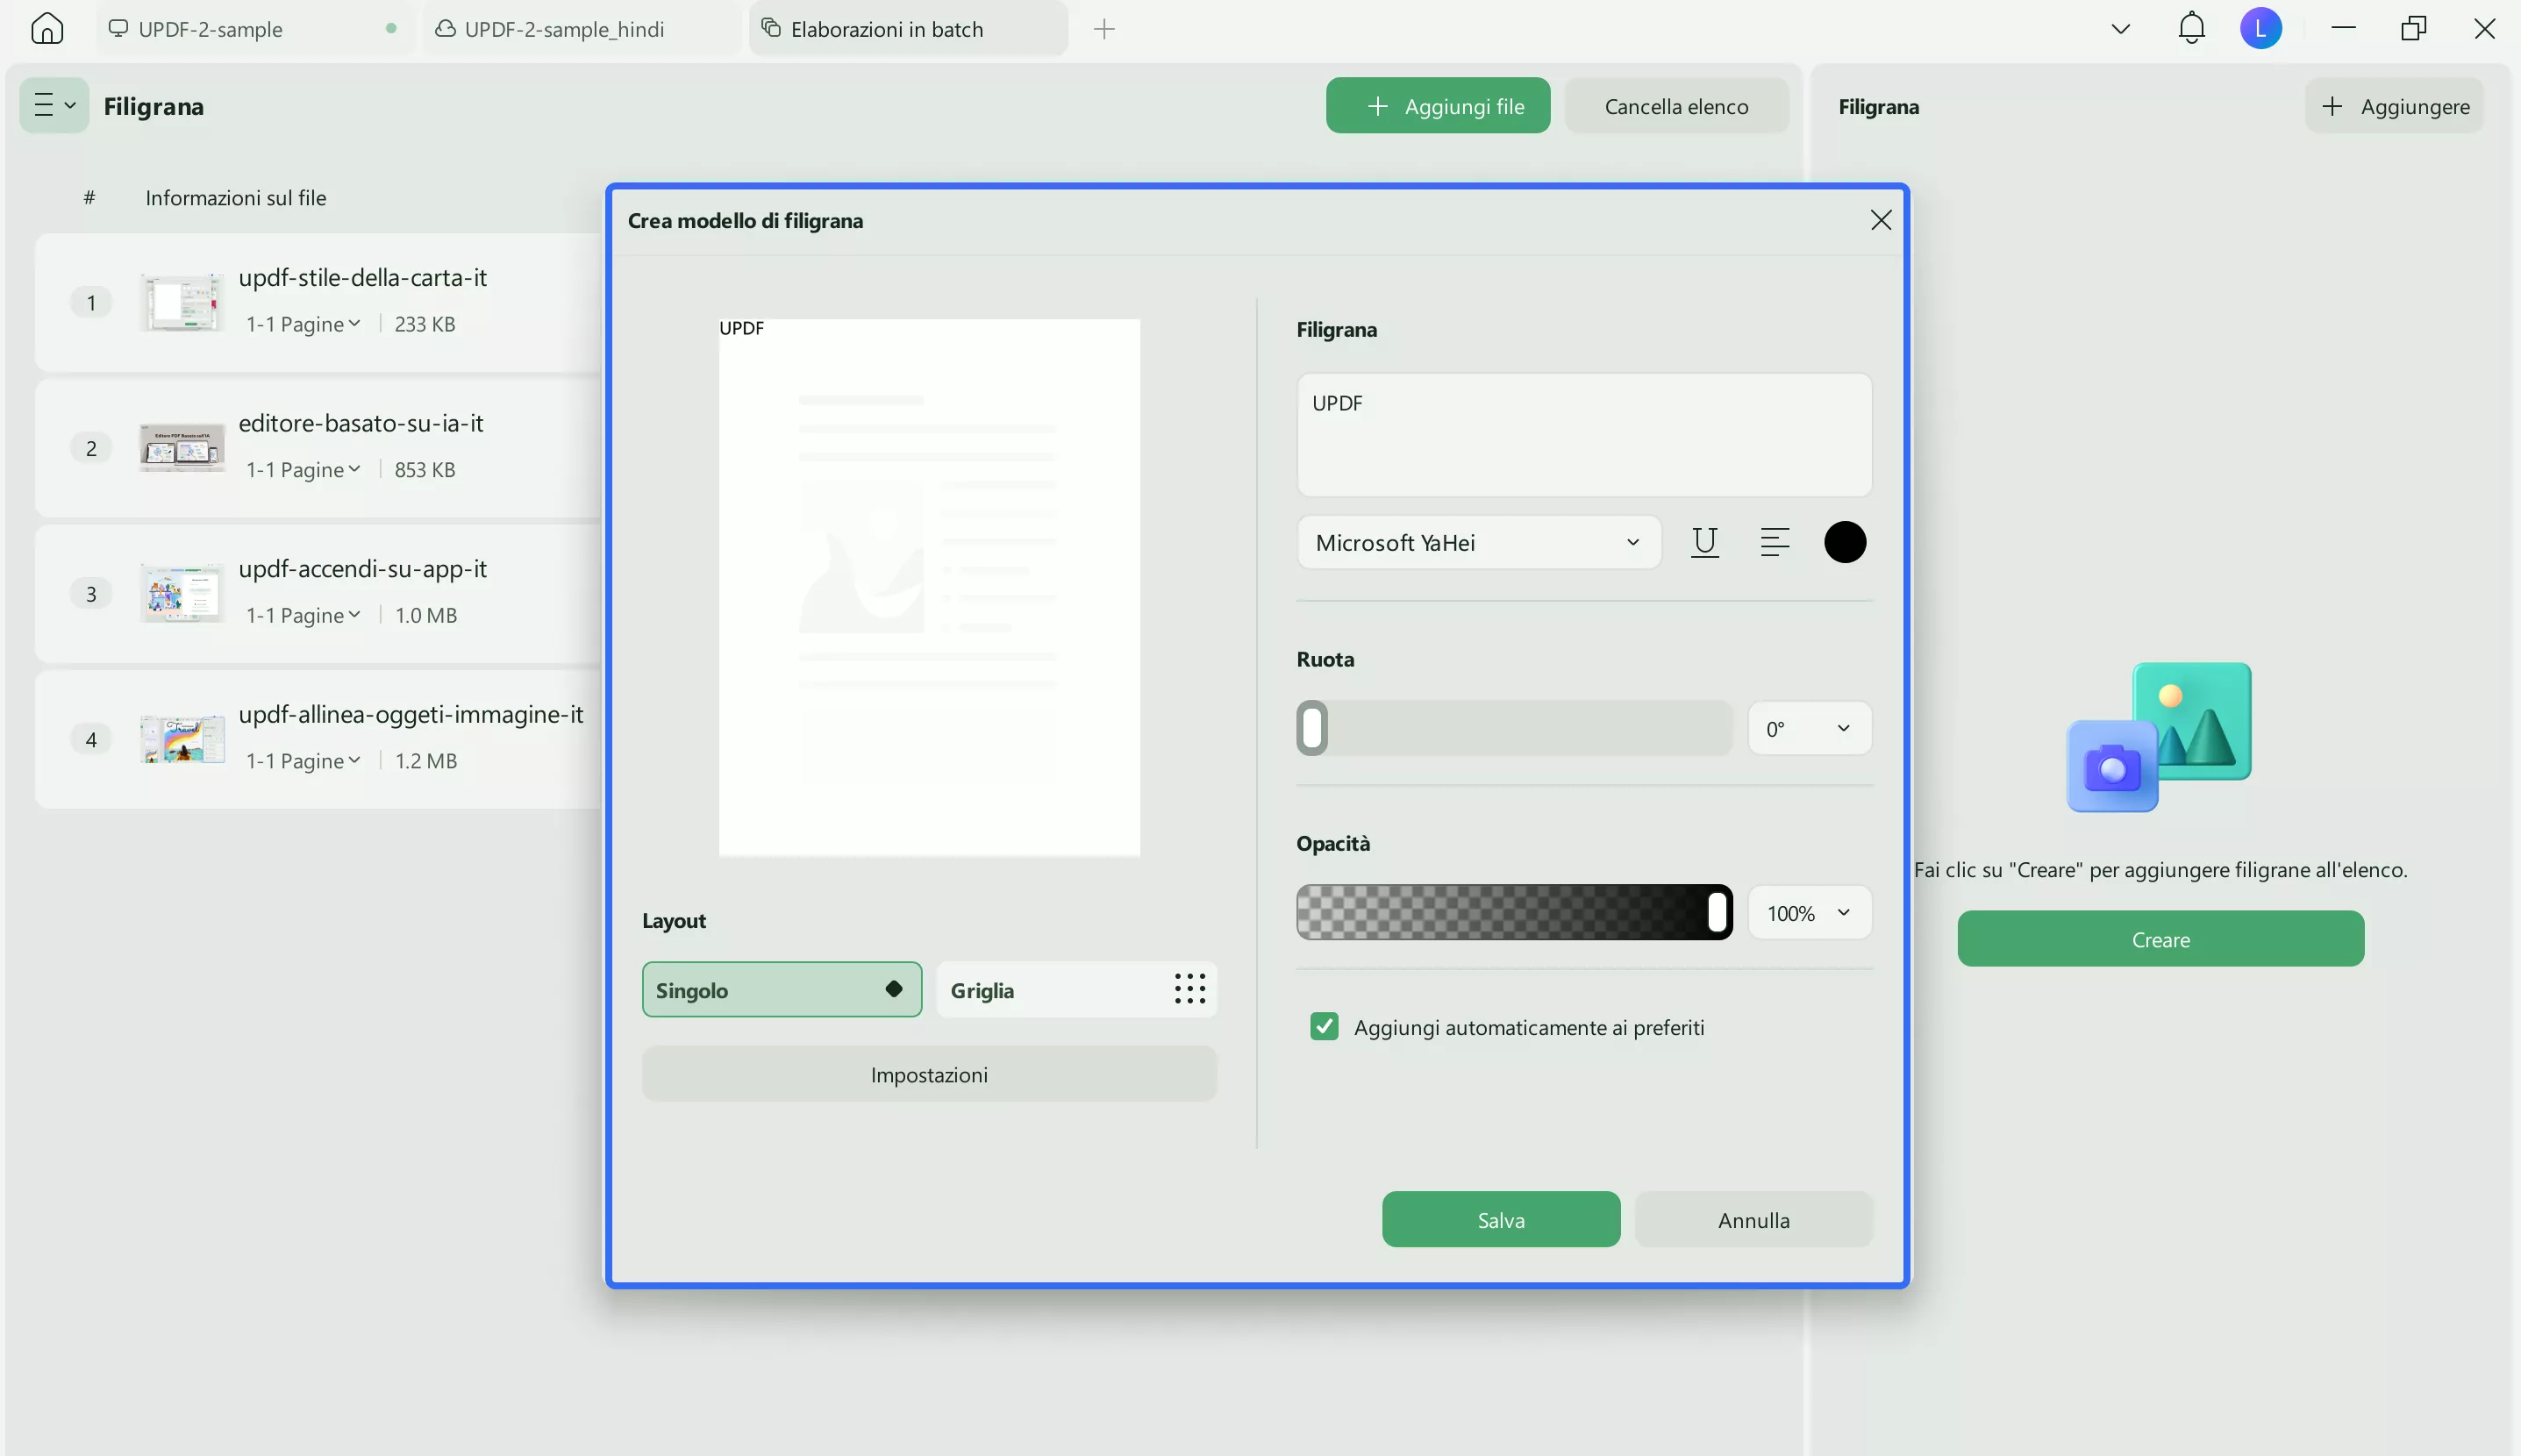Open the batch tools list menu icon
This screenshot has width=2521, height=1456.
click(x=54, y=105)
